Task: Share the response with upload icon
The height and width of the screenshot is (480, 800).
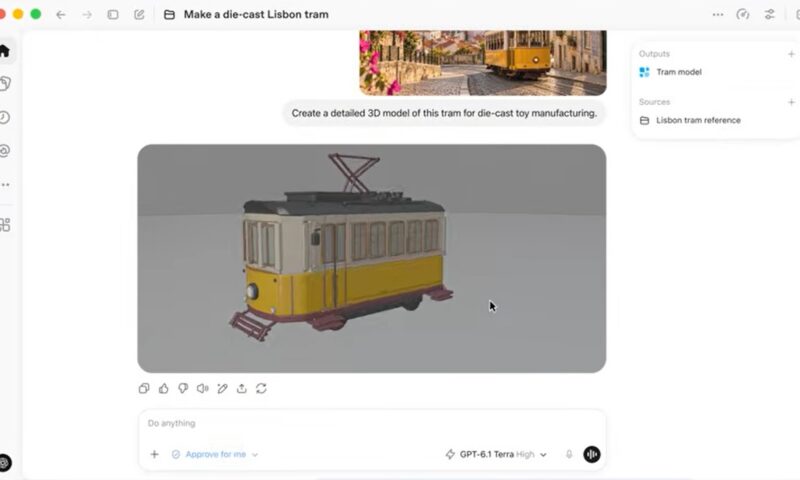Action: point(241,389)
